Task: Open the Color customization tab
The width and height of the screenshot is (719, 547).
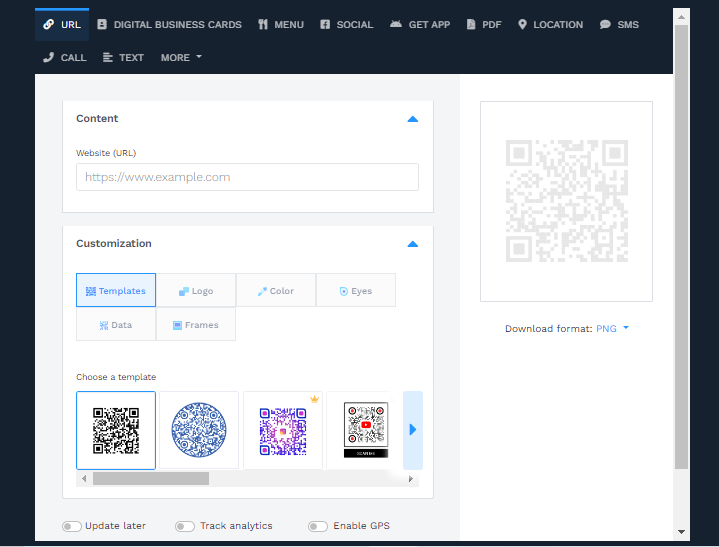Action: coord(276,290)
